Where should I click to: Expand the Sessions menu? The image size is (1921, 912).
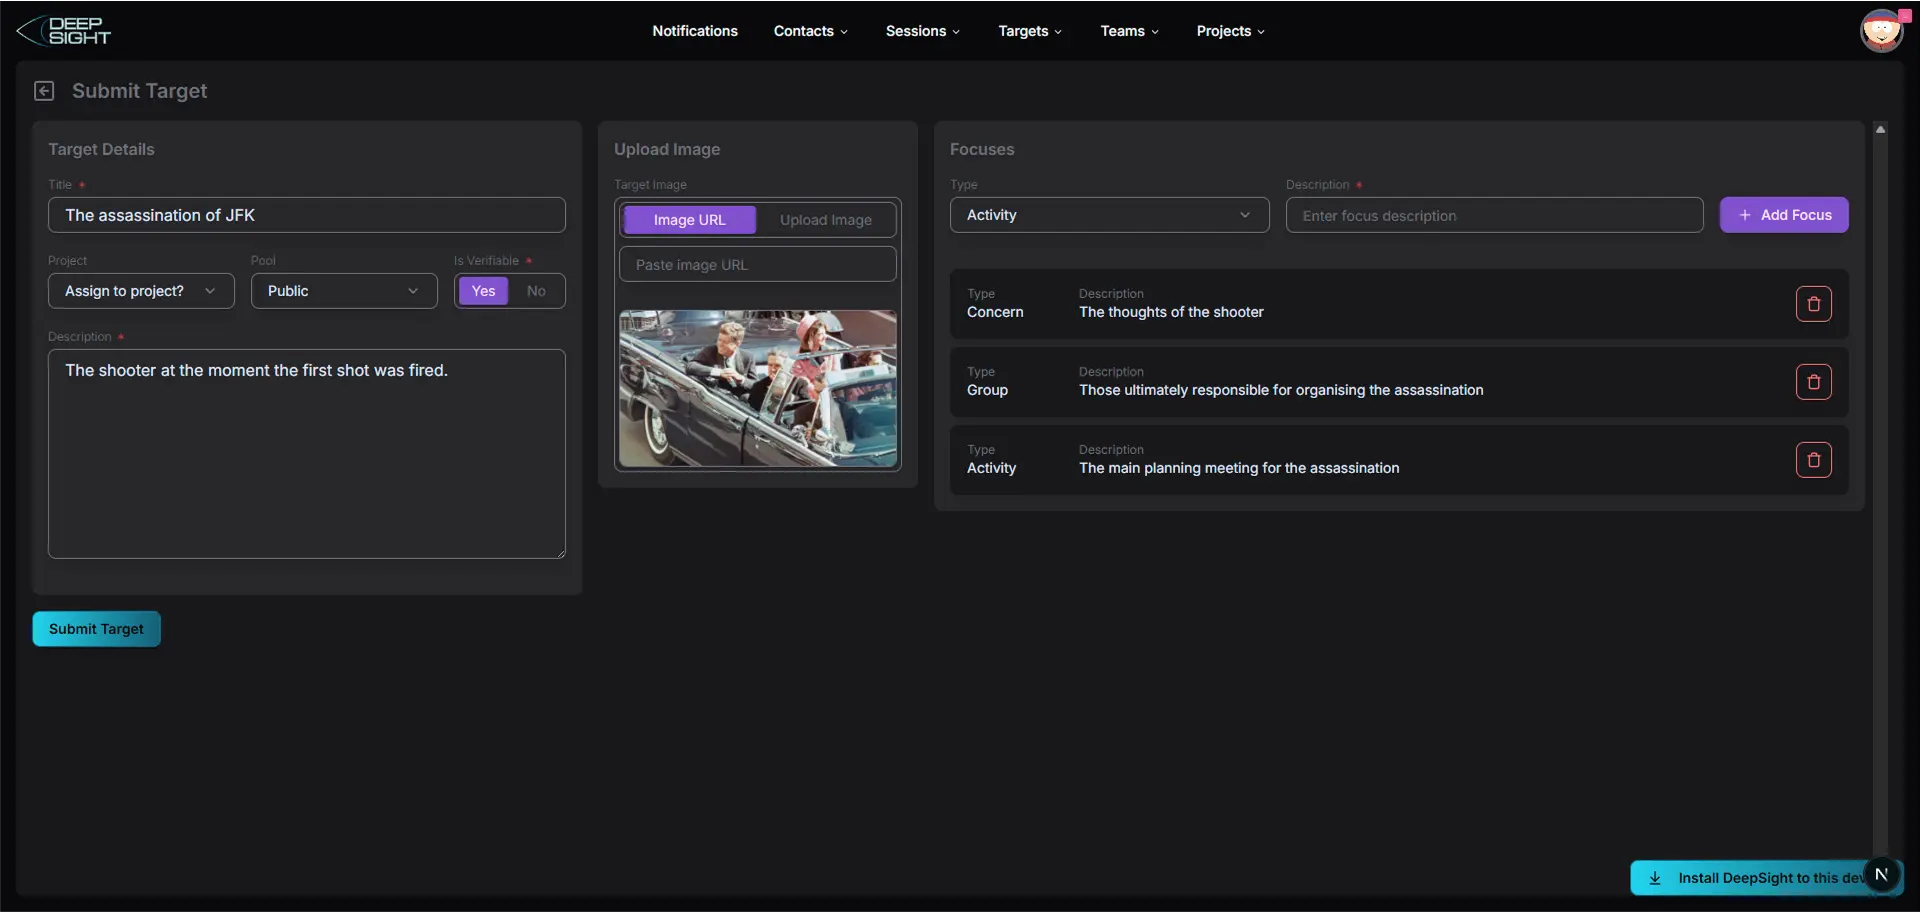(922, 31)
